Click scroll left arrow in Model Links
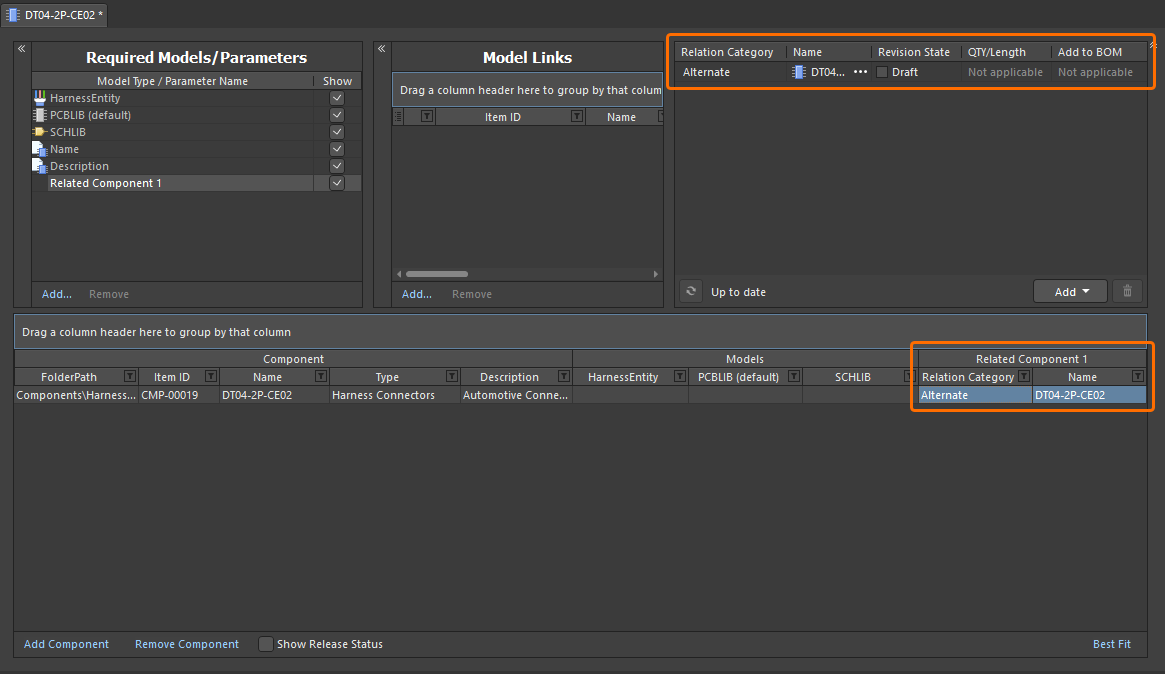This screenshot has width=1165, height=674. (x=399, y=274)
